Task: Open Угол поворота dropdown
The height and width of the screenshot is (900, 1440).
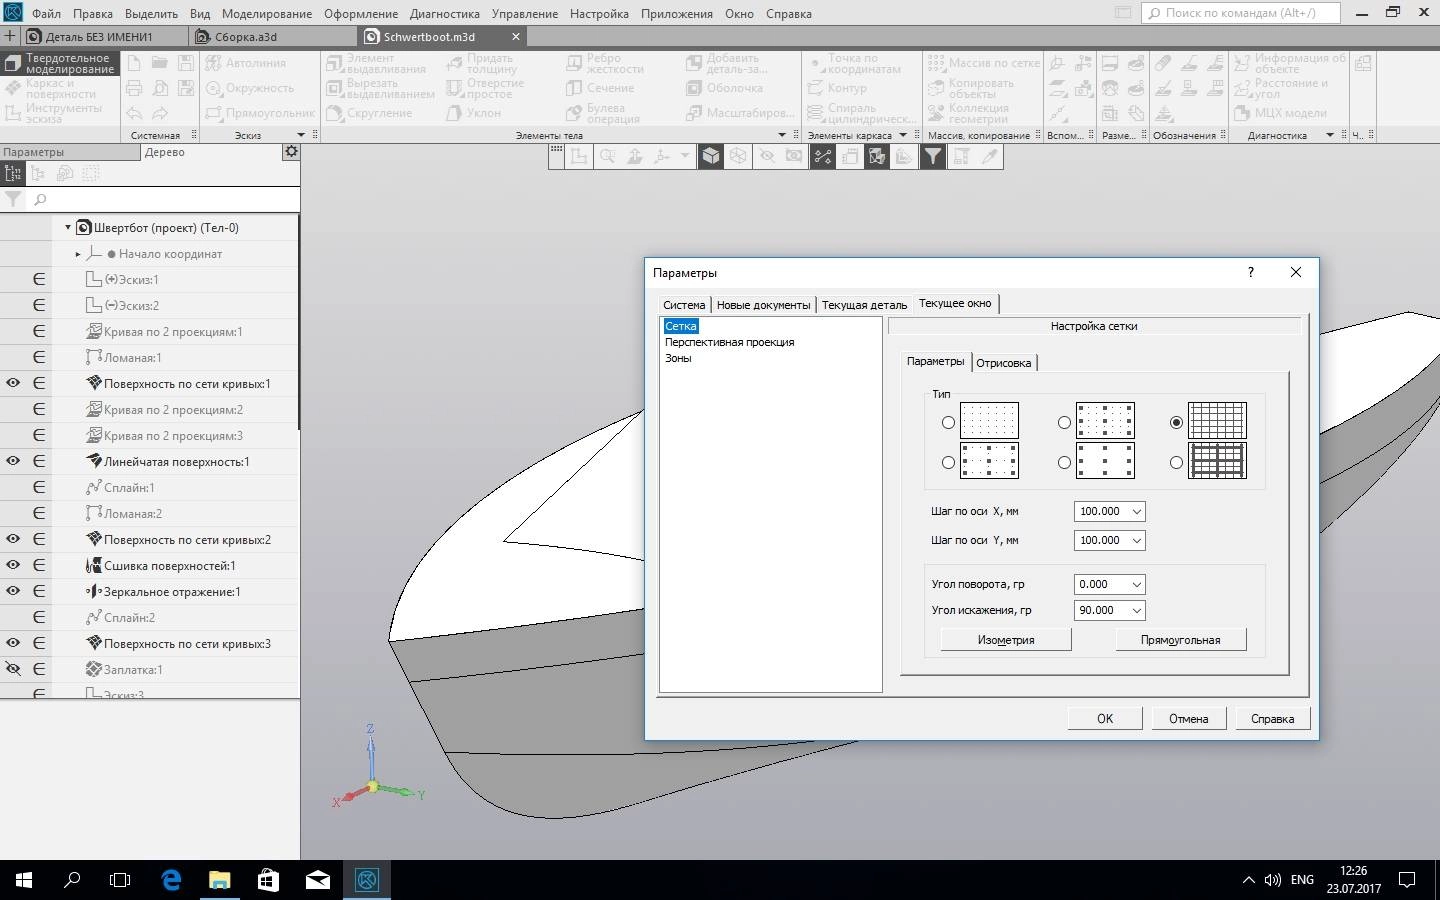Action: [1136, 584]
